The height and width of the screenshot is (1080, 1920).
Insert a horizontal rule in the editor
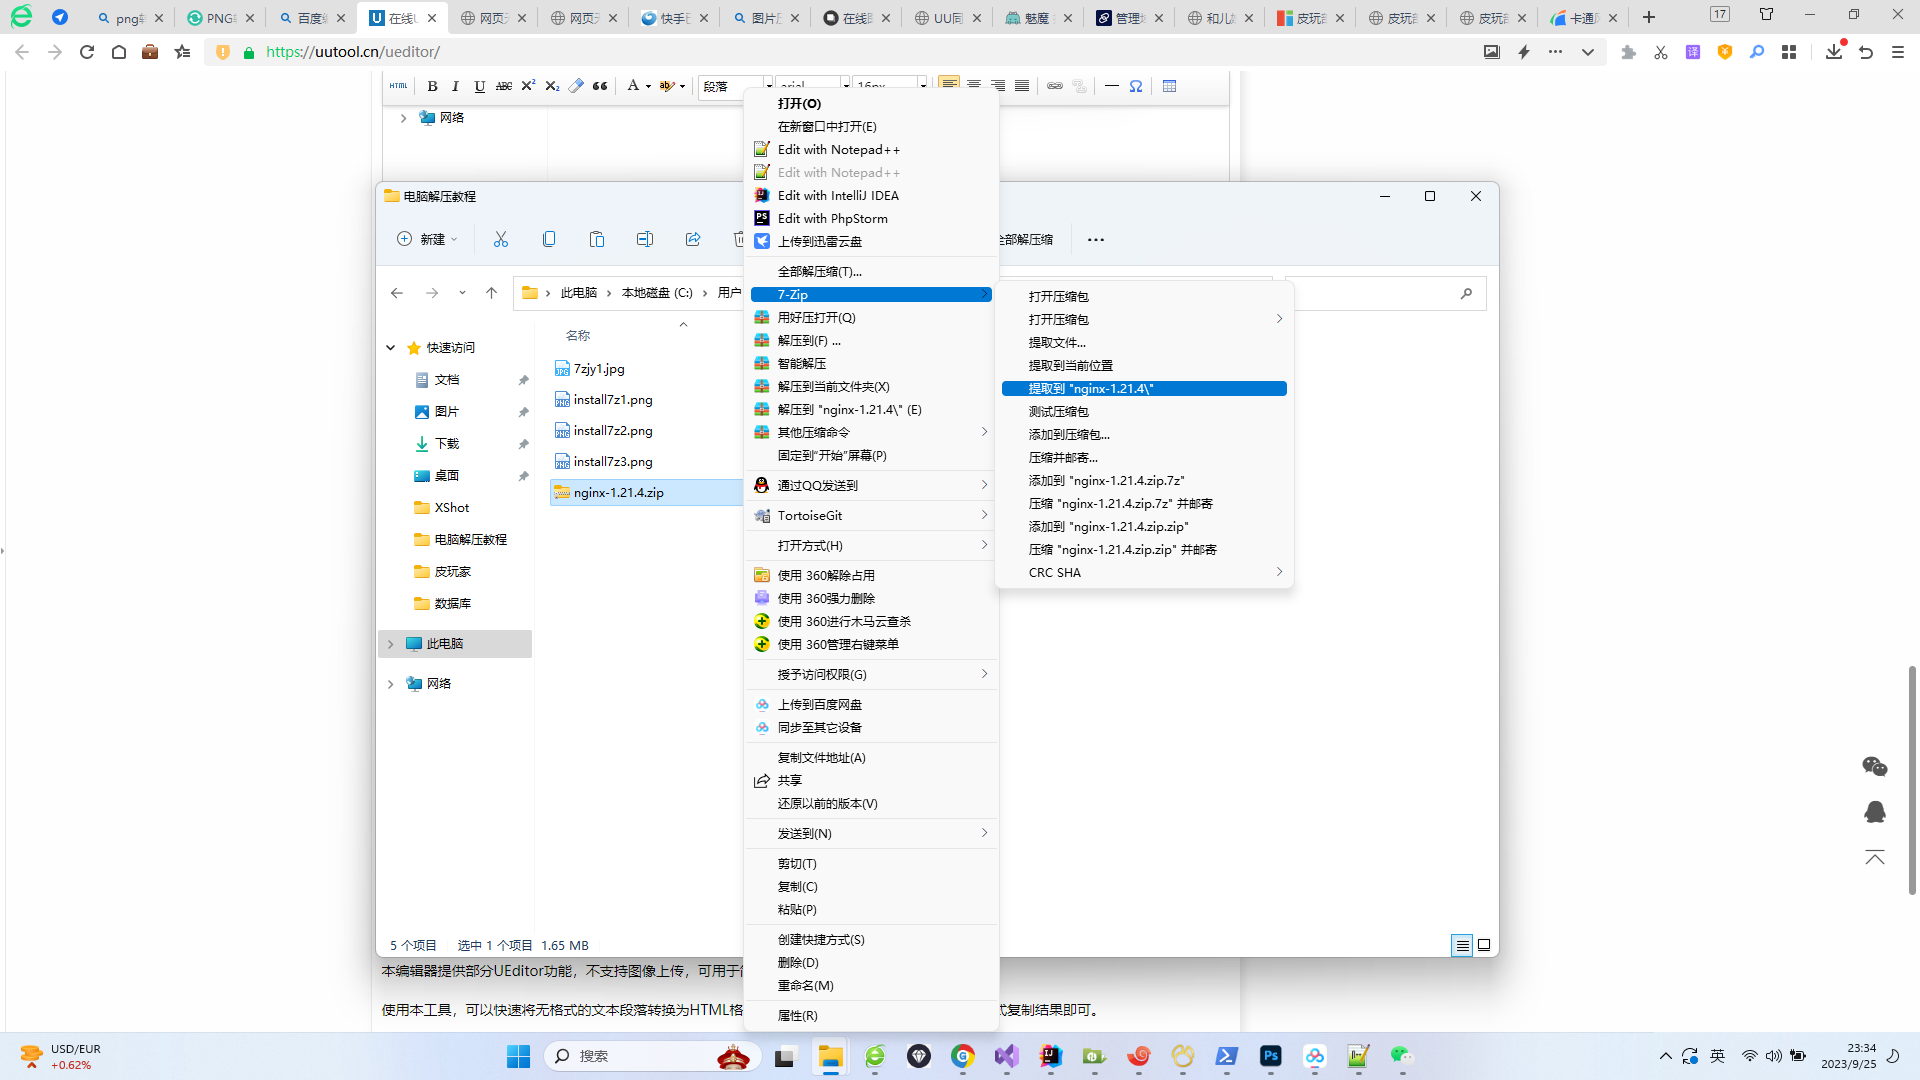click(x=1112, y=87)
